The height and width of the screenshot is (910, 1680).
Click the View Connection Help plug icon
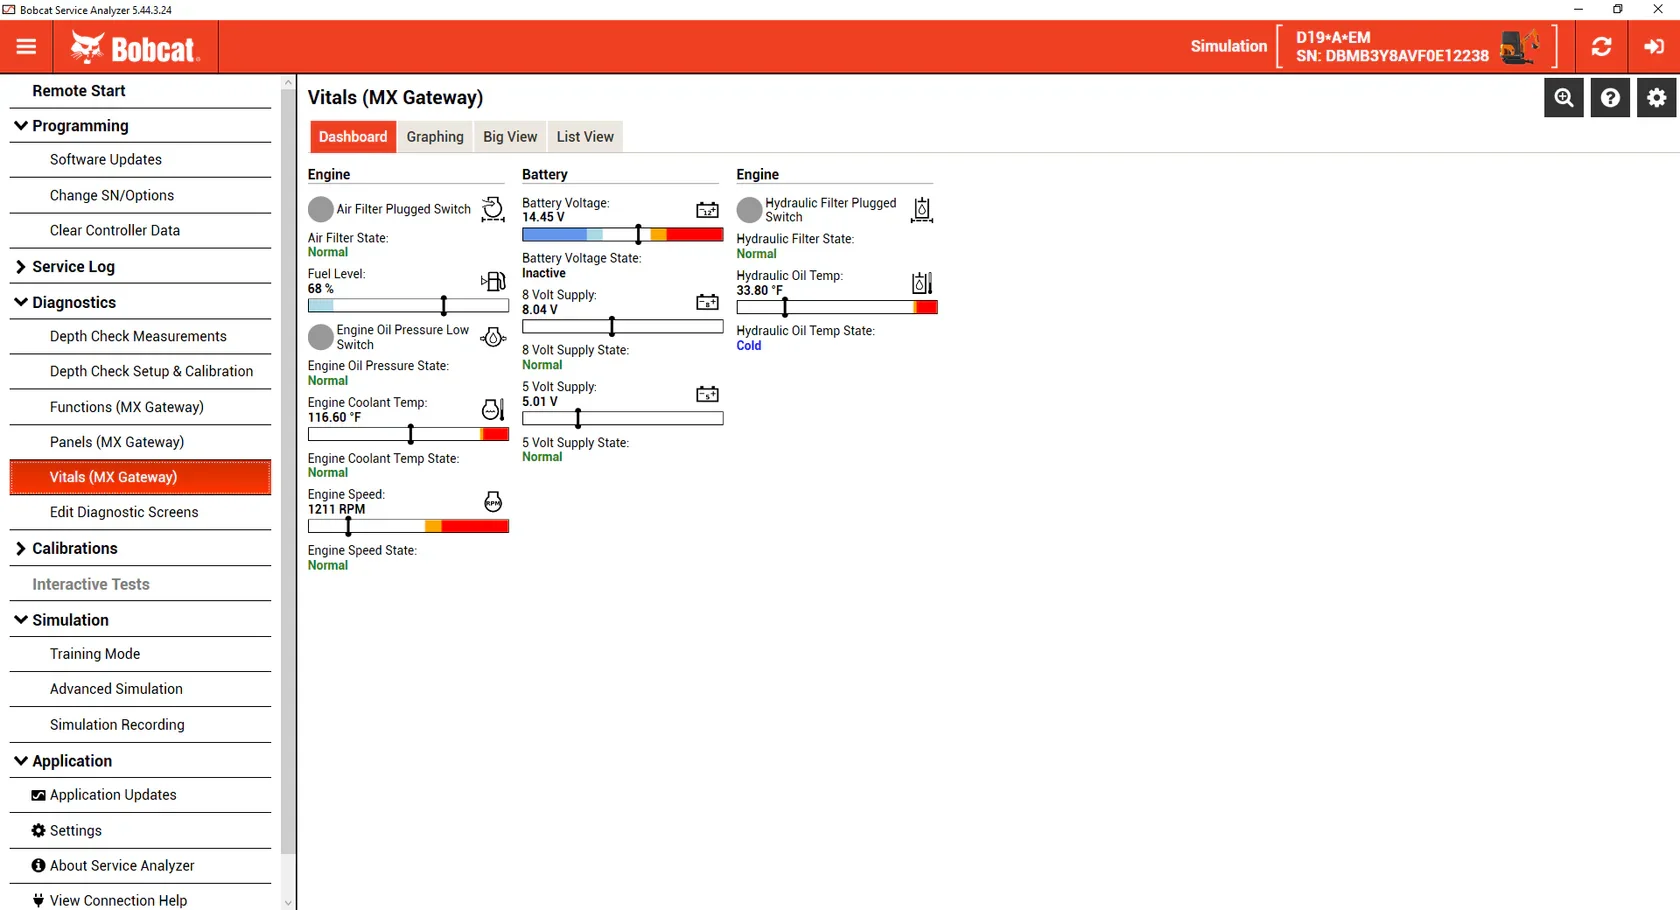[x=38, y=901]
